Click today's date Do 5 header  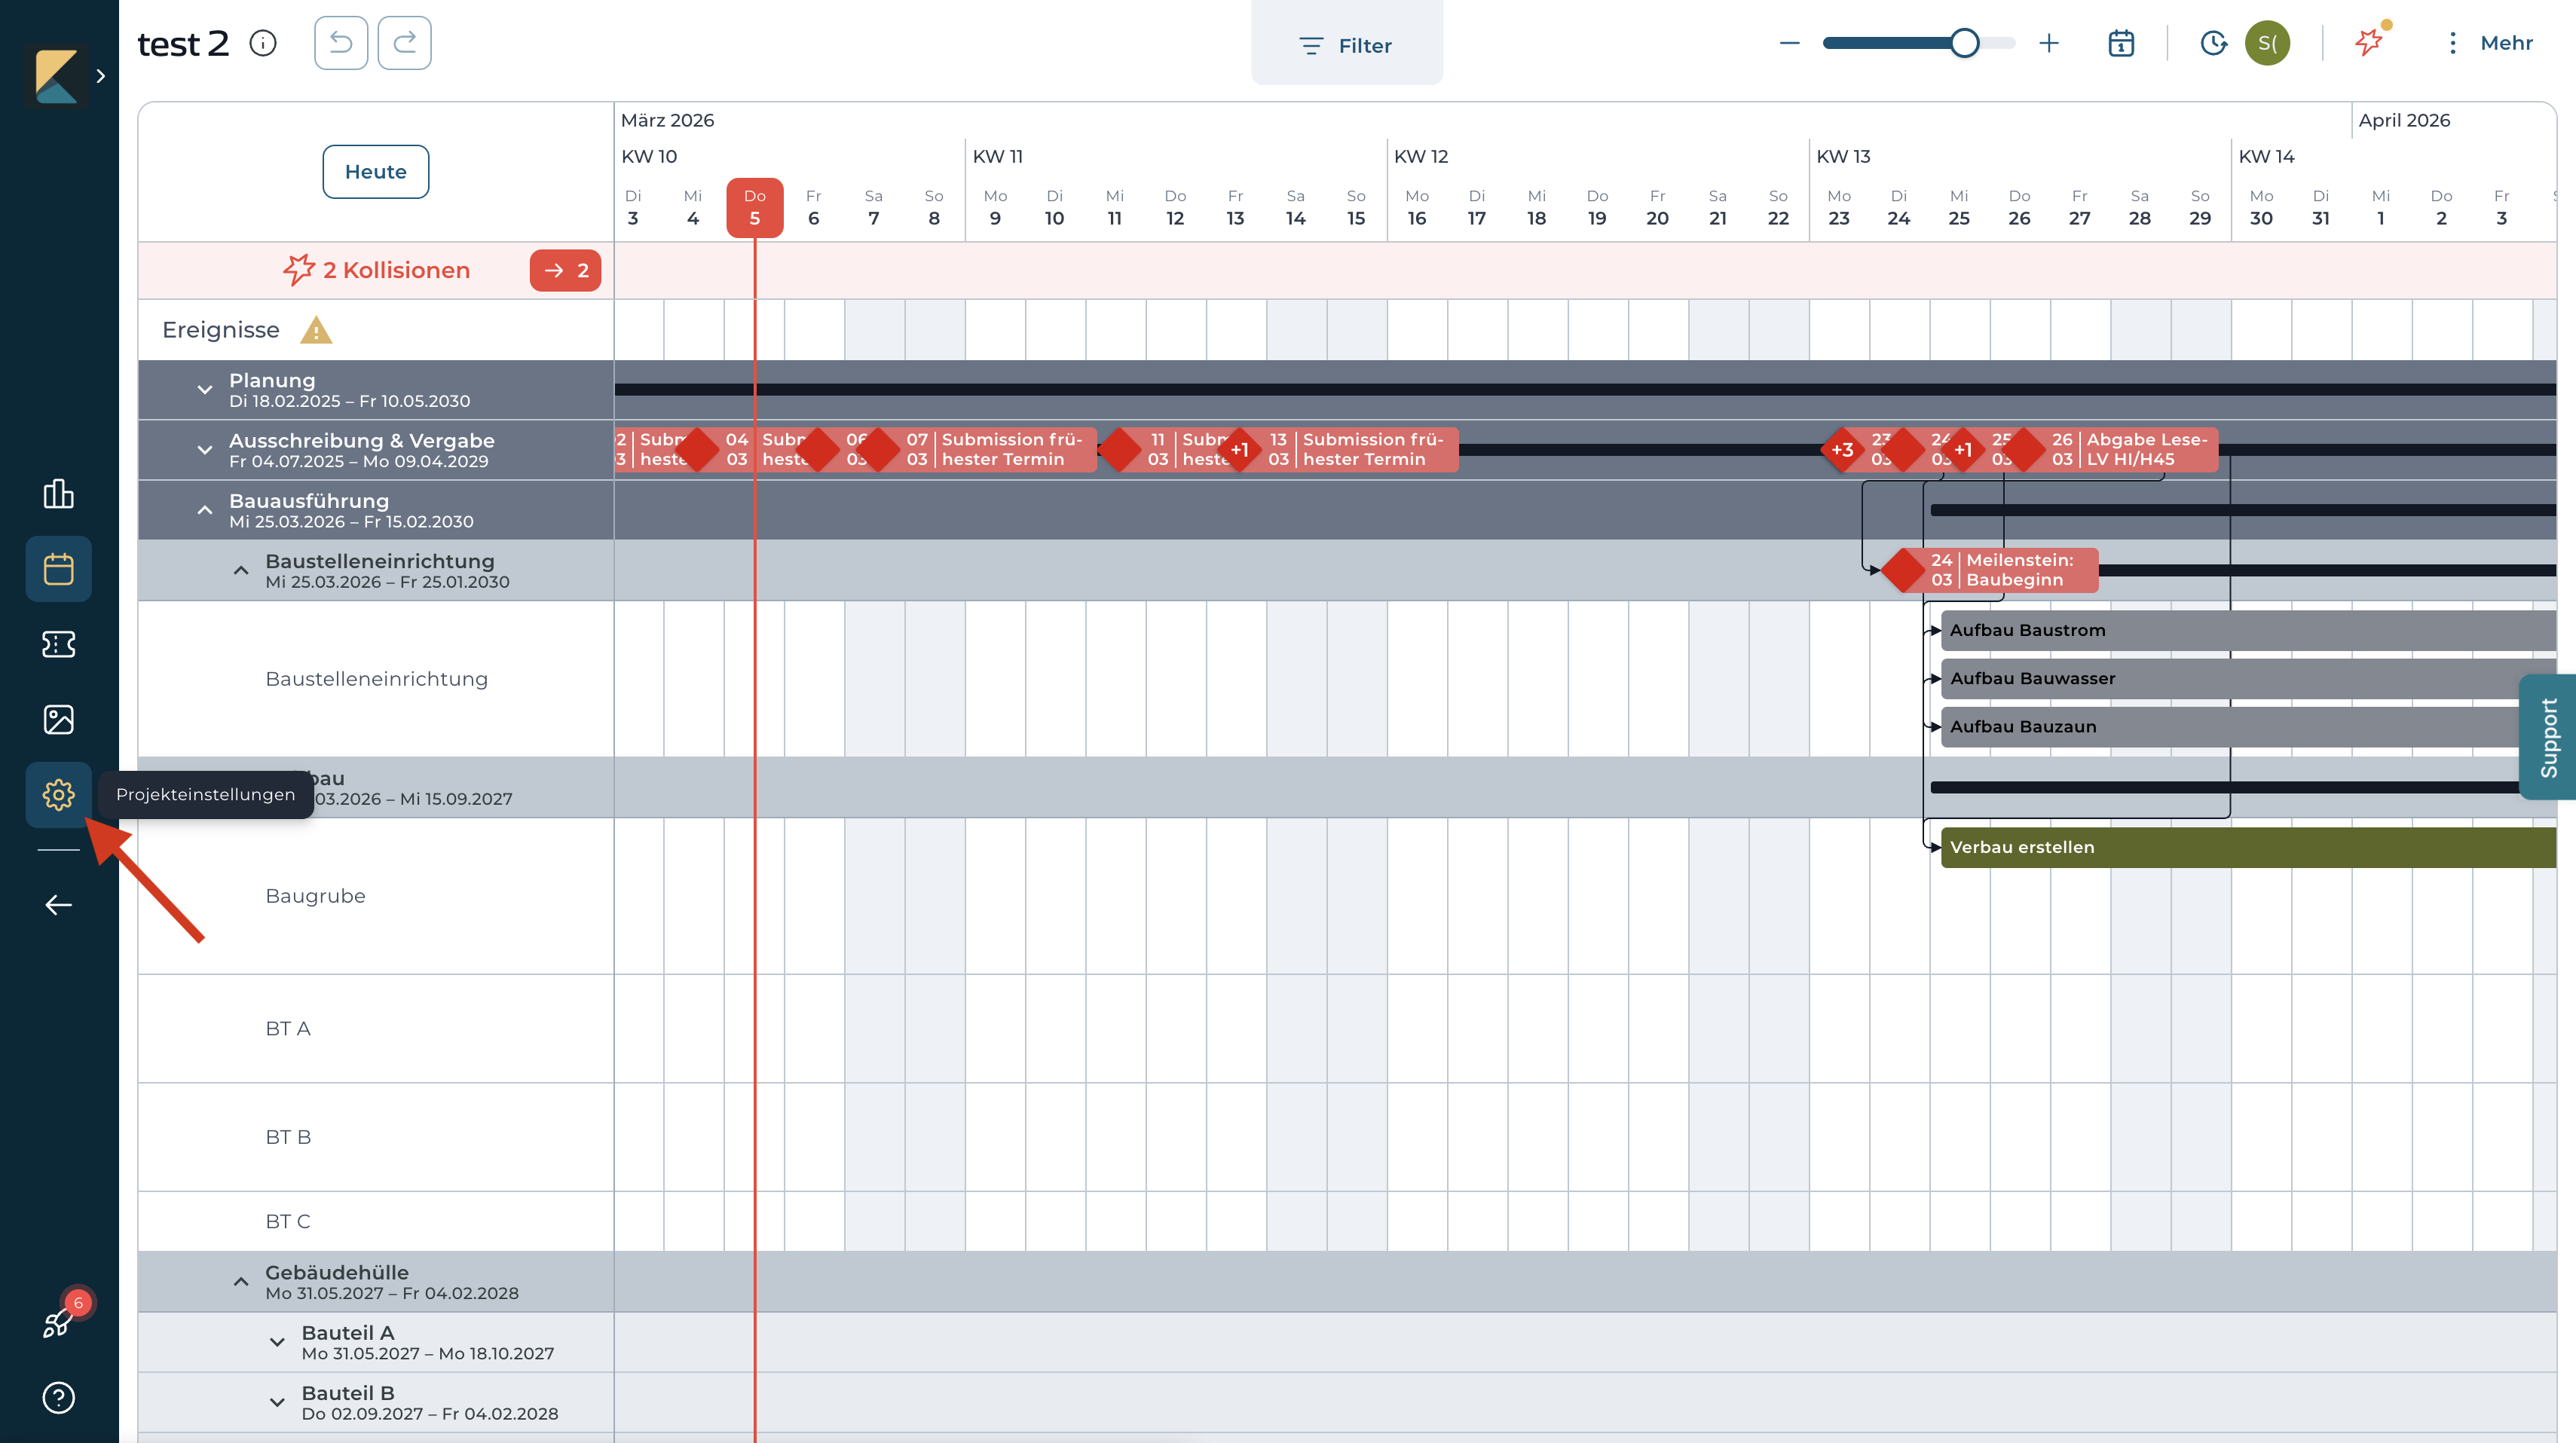pyautogui.click(x=755, y=207)
